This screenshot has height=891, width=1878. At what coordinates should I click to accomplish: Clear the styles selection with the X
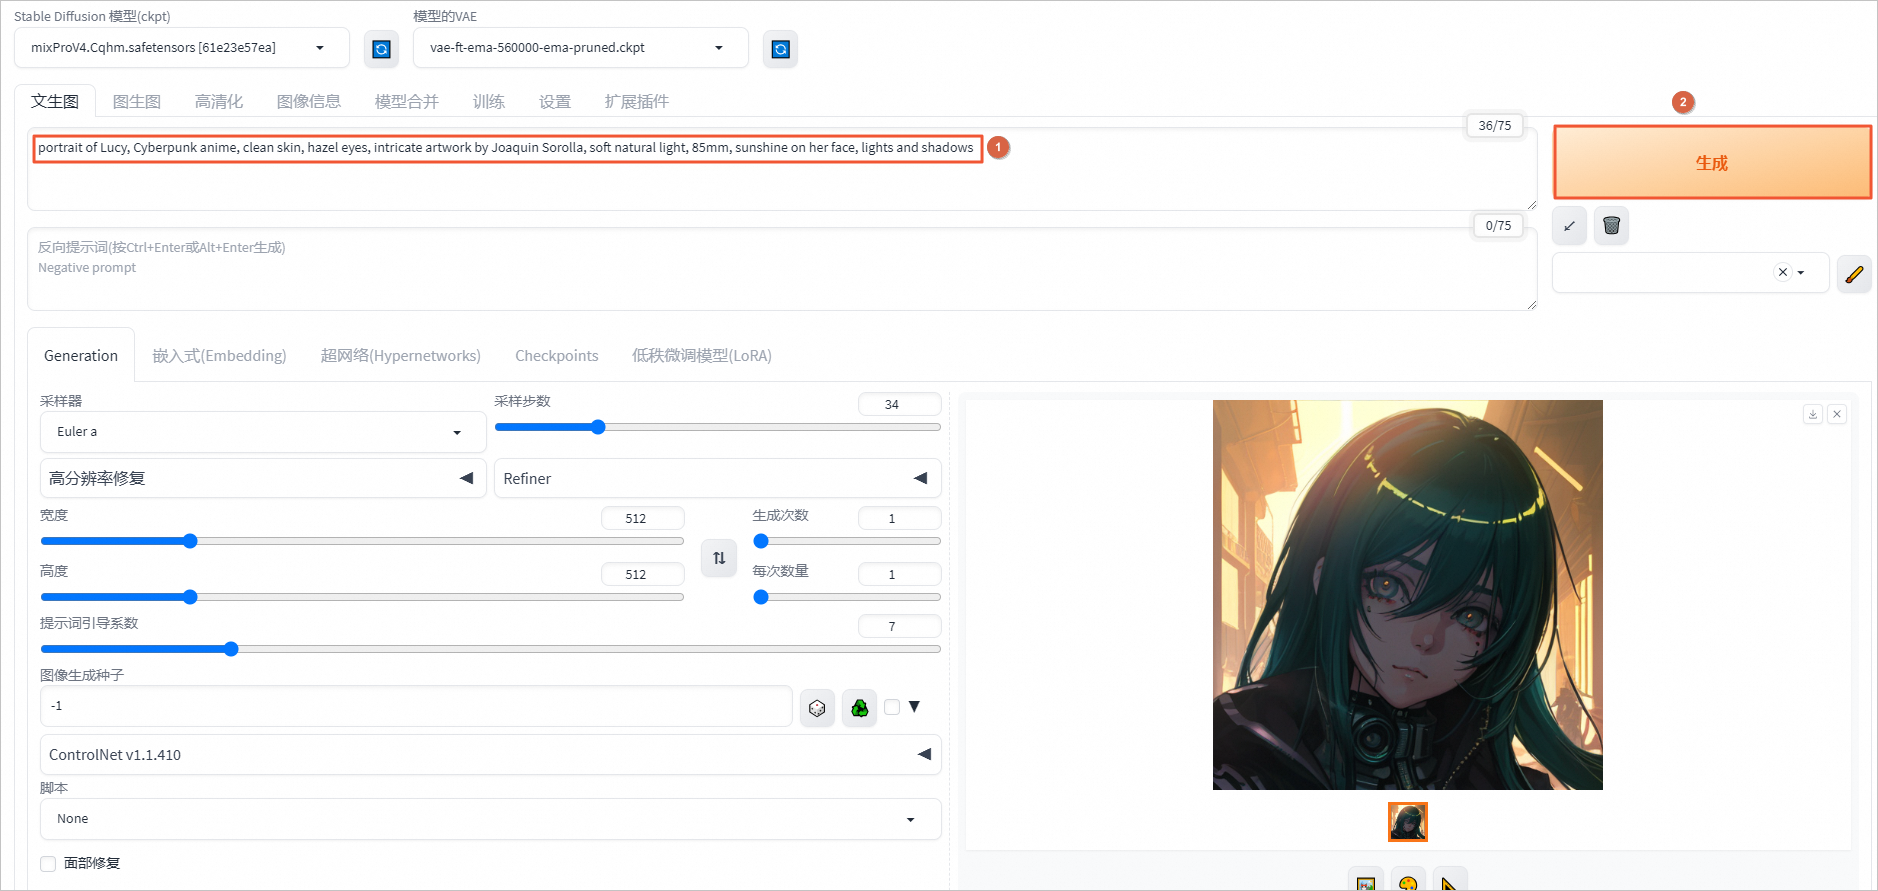[1782, 272]
